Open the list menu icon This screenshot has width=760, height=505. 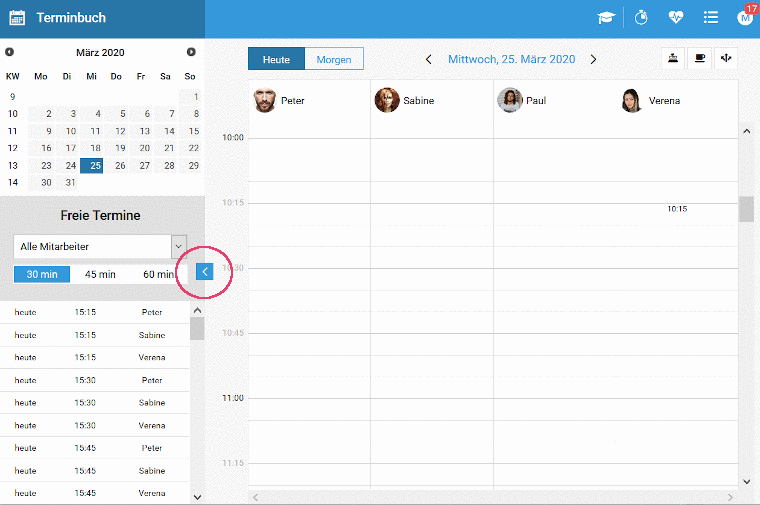pos(711,17)
